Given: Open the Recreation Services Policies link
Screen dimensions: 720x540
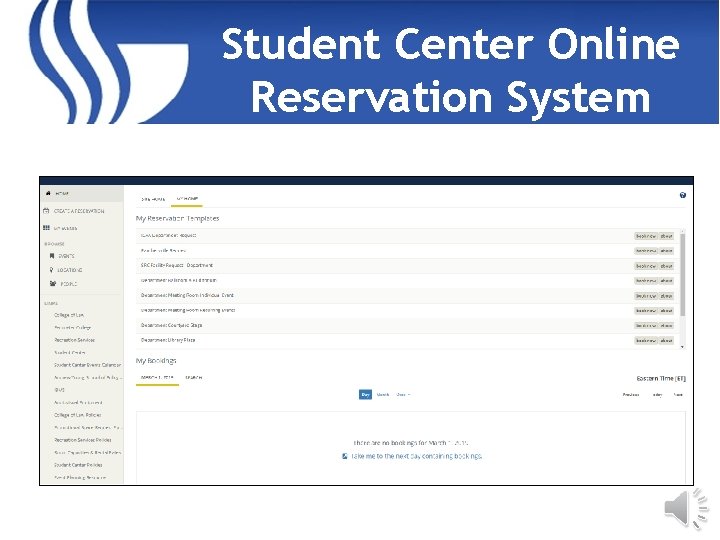Looking at the screenshot, I should 83,440.
